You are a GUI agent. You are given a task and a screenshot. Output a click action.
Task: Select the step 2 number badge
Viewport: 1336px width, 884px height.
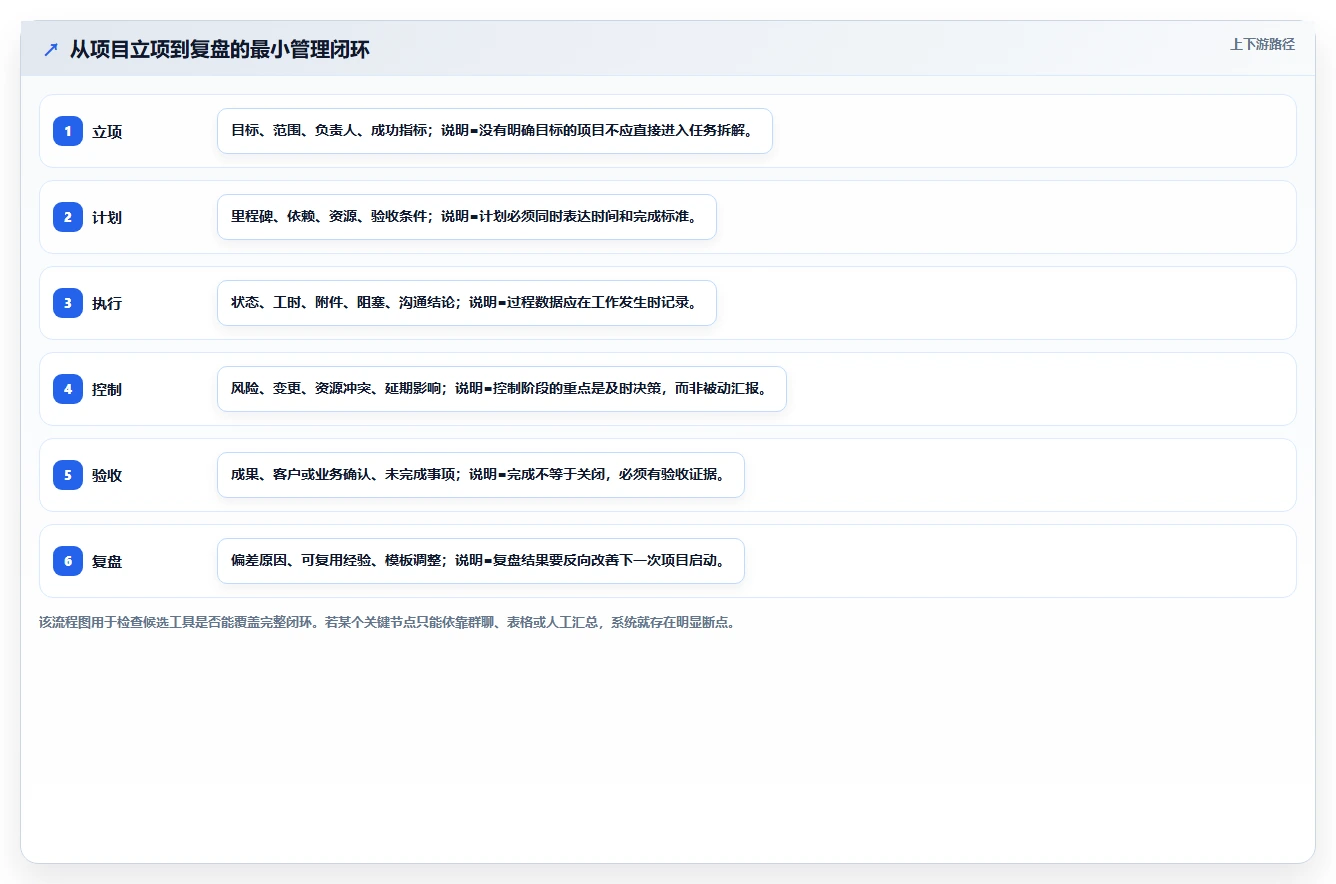point(68,217)
